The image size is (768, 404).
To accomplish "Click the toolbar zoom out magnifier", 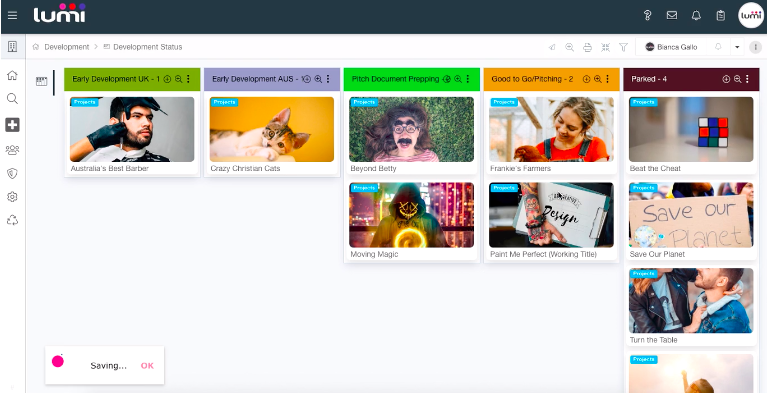I will pyautogui.click(x=570, y=47).
